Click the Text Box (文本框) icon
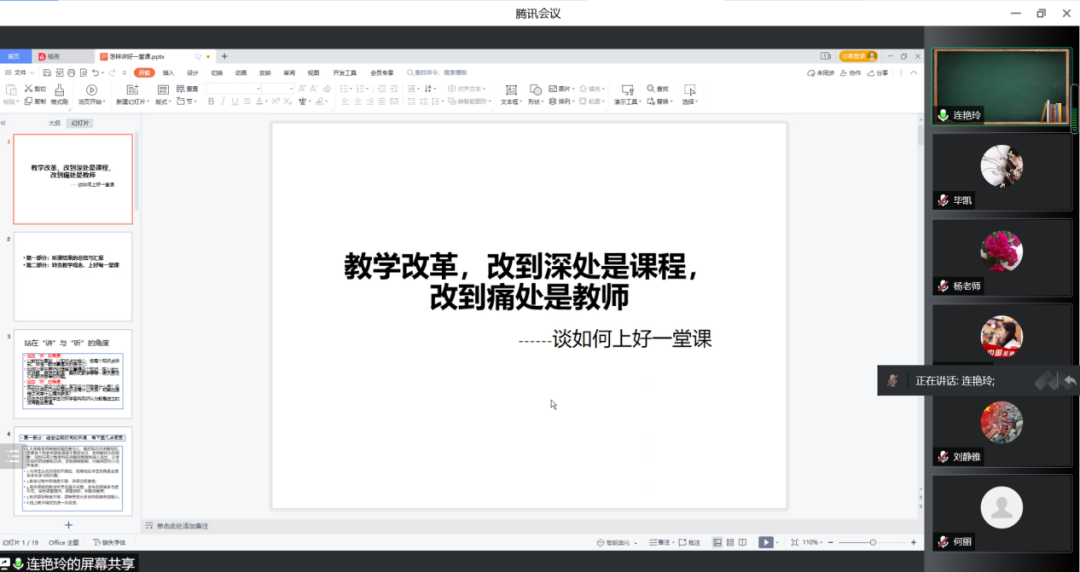The width and height of the screenshot is (1080, 572). pyautogui.click(x=511, y=90)
